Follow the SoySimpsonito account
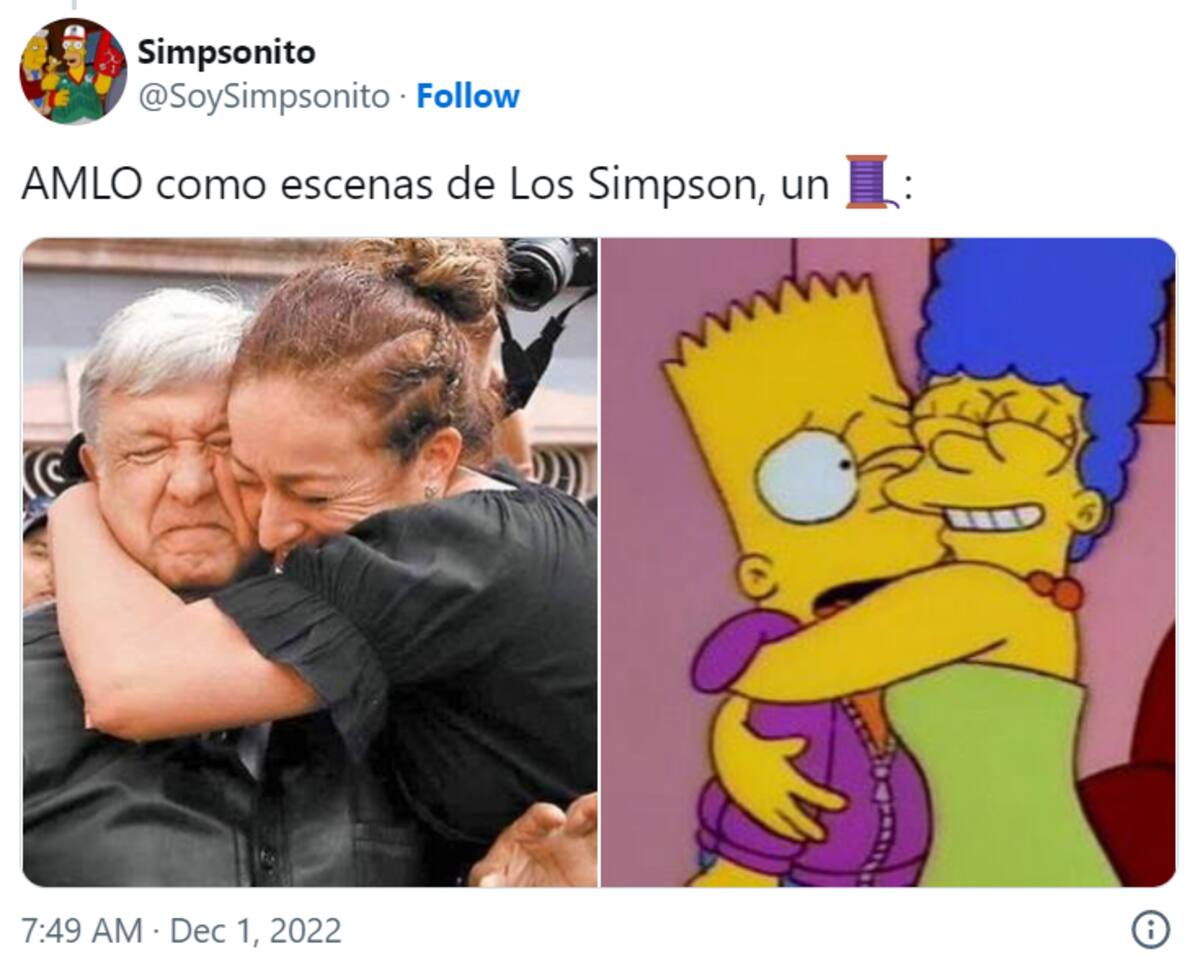The height and width of the screenshot is (967, 1200). pos(468,96)
